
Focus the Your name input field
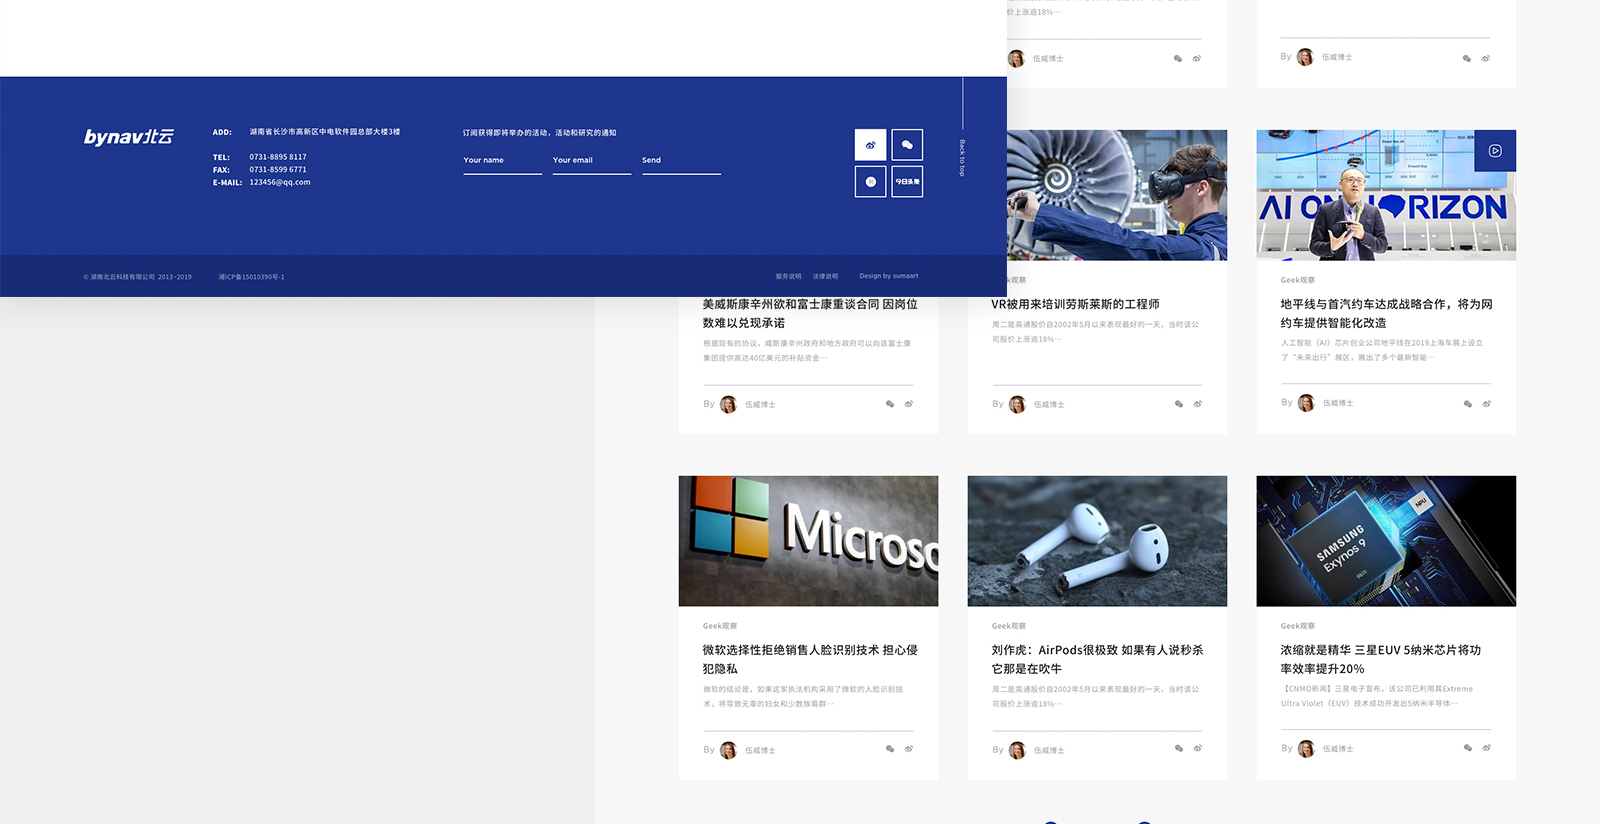click(x=502, y=161)
